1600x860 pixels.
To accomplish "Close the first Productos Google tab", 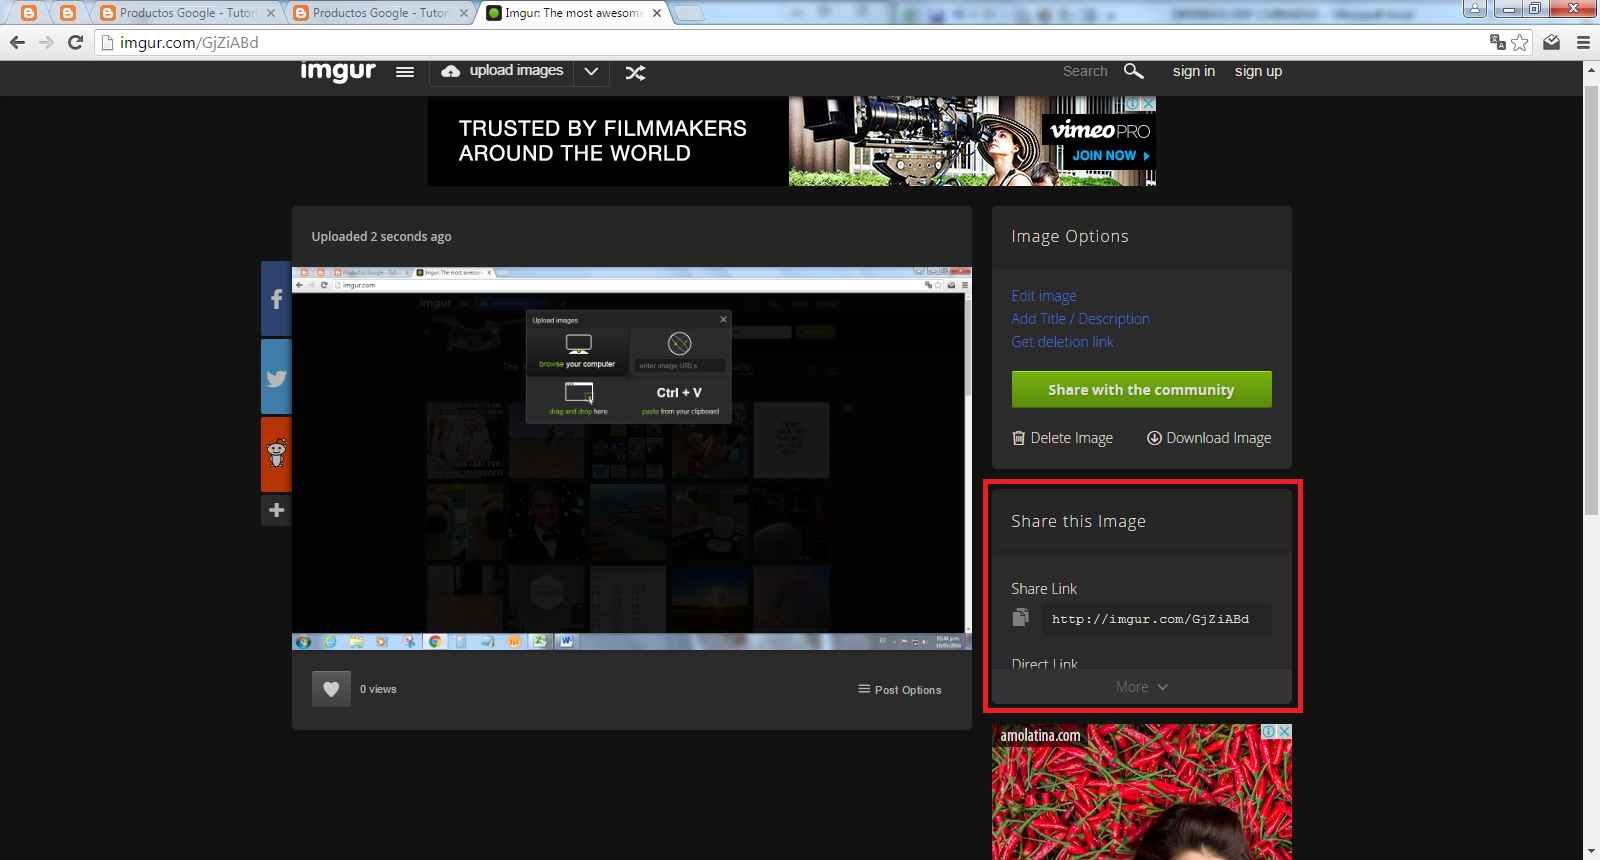I will click(x=271, y=13).
